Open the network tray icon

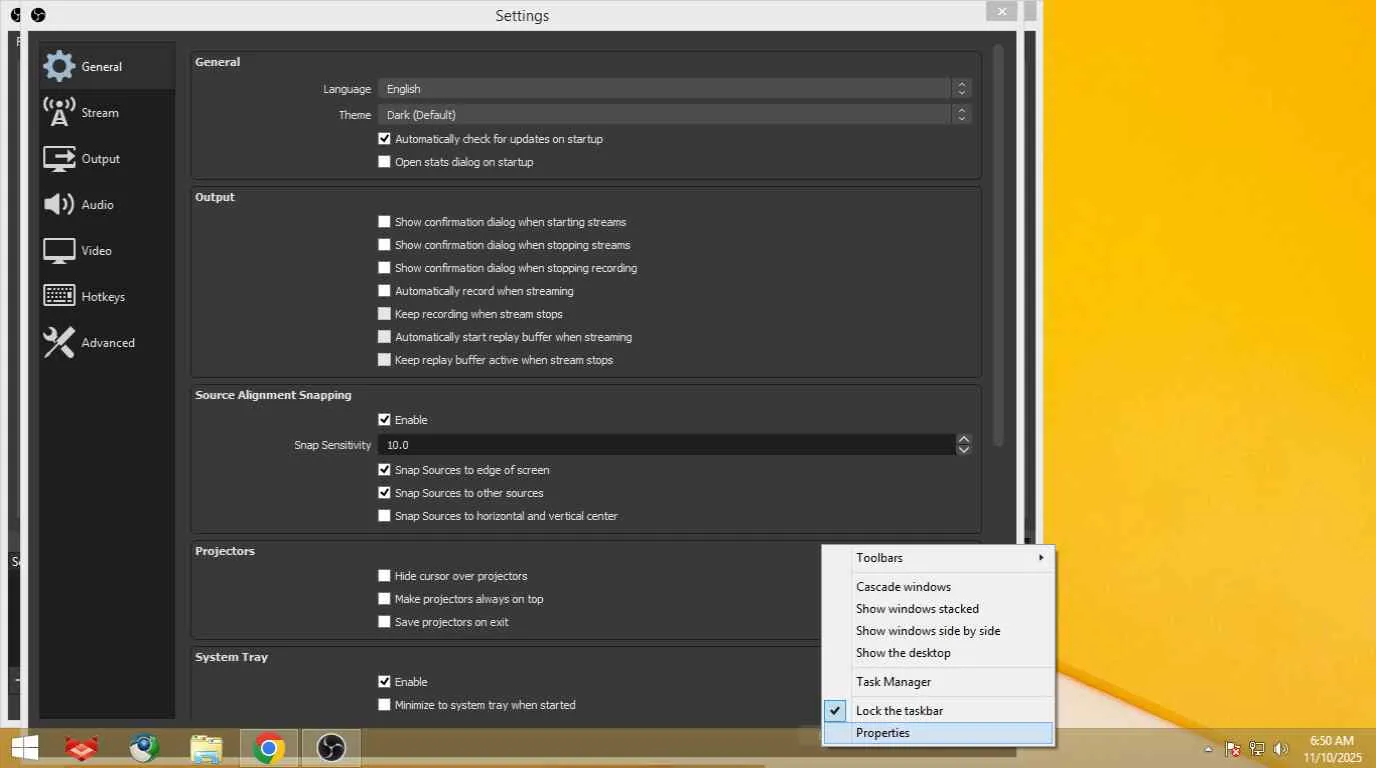[1257, 749]
